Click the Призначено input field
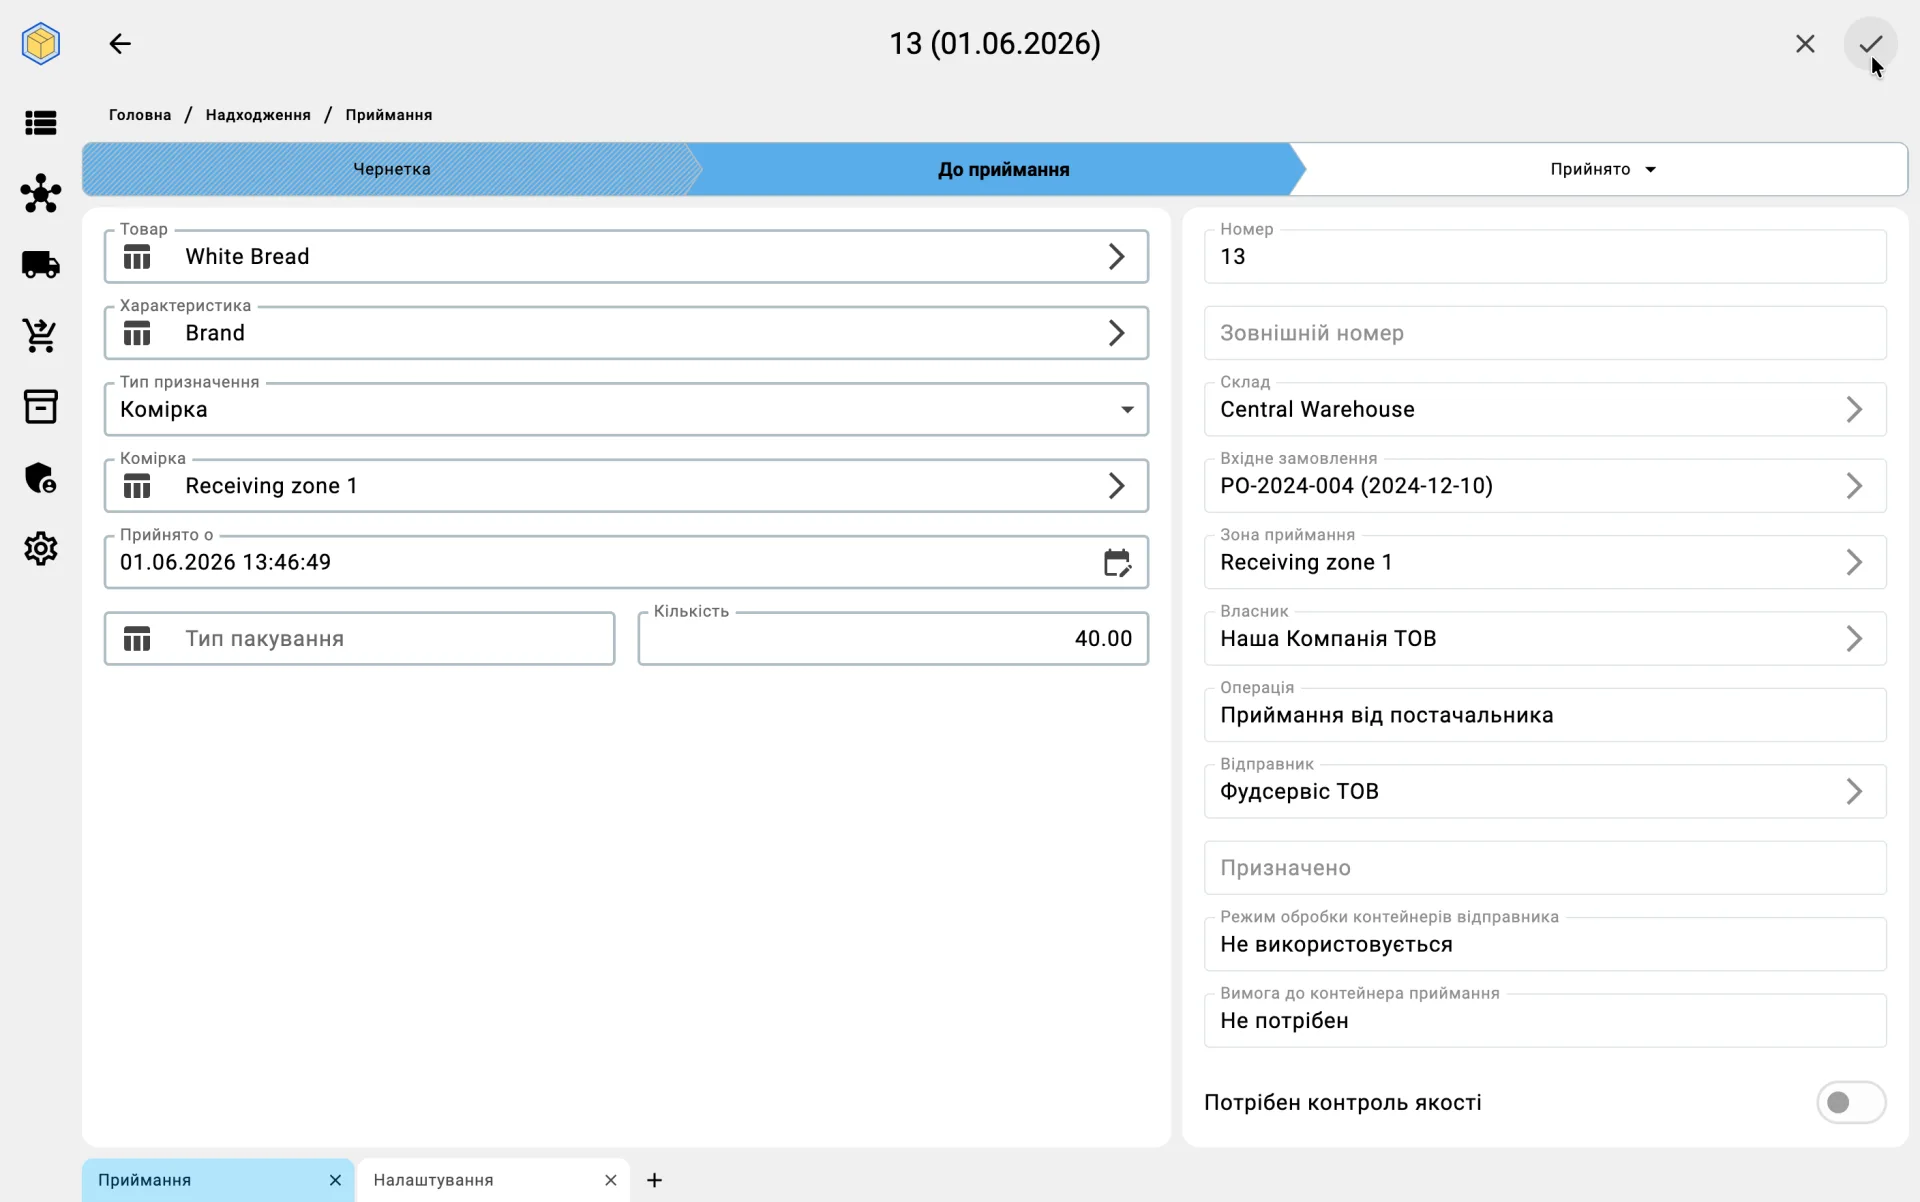The width and height of the screenshot is (1920, 1202). [x=1545, y=869]
